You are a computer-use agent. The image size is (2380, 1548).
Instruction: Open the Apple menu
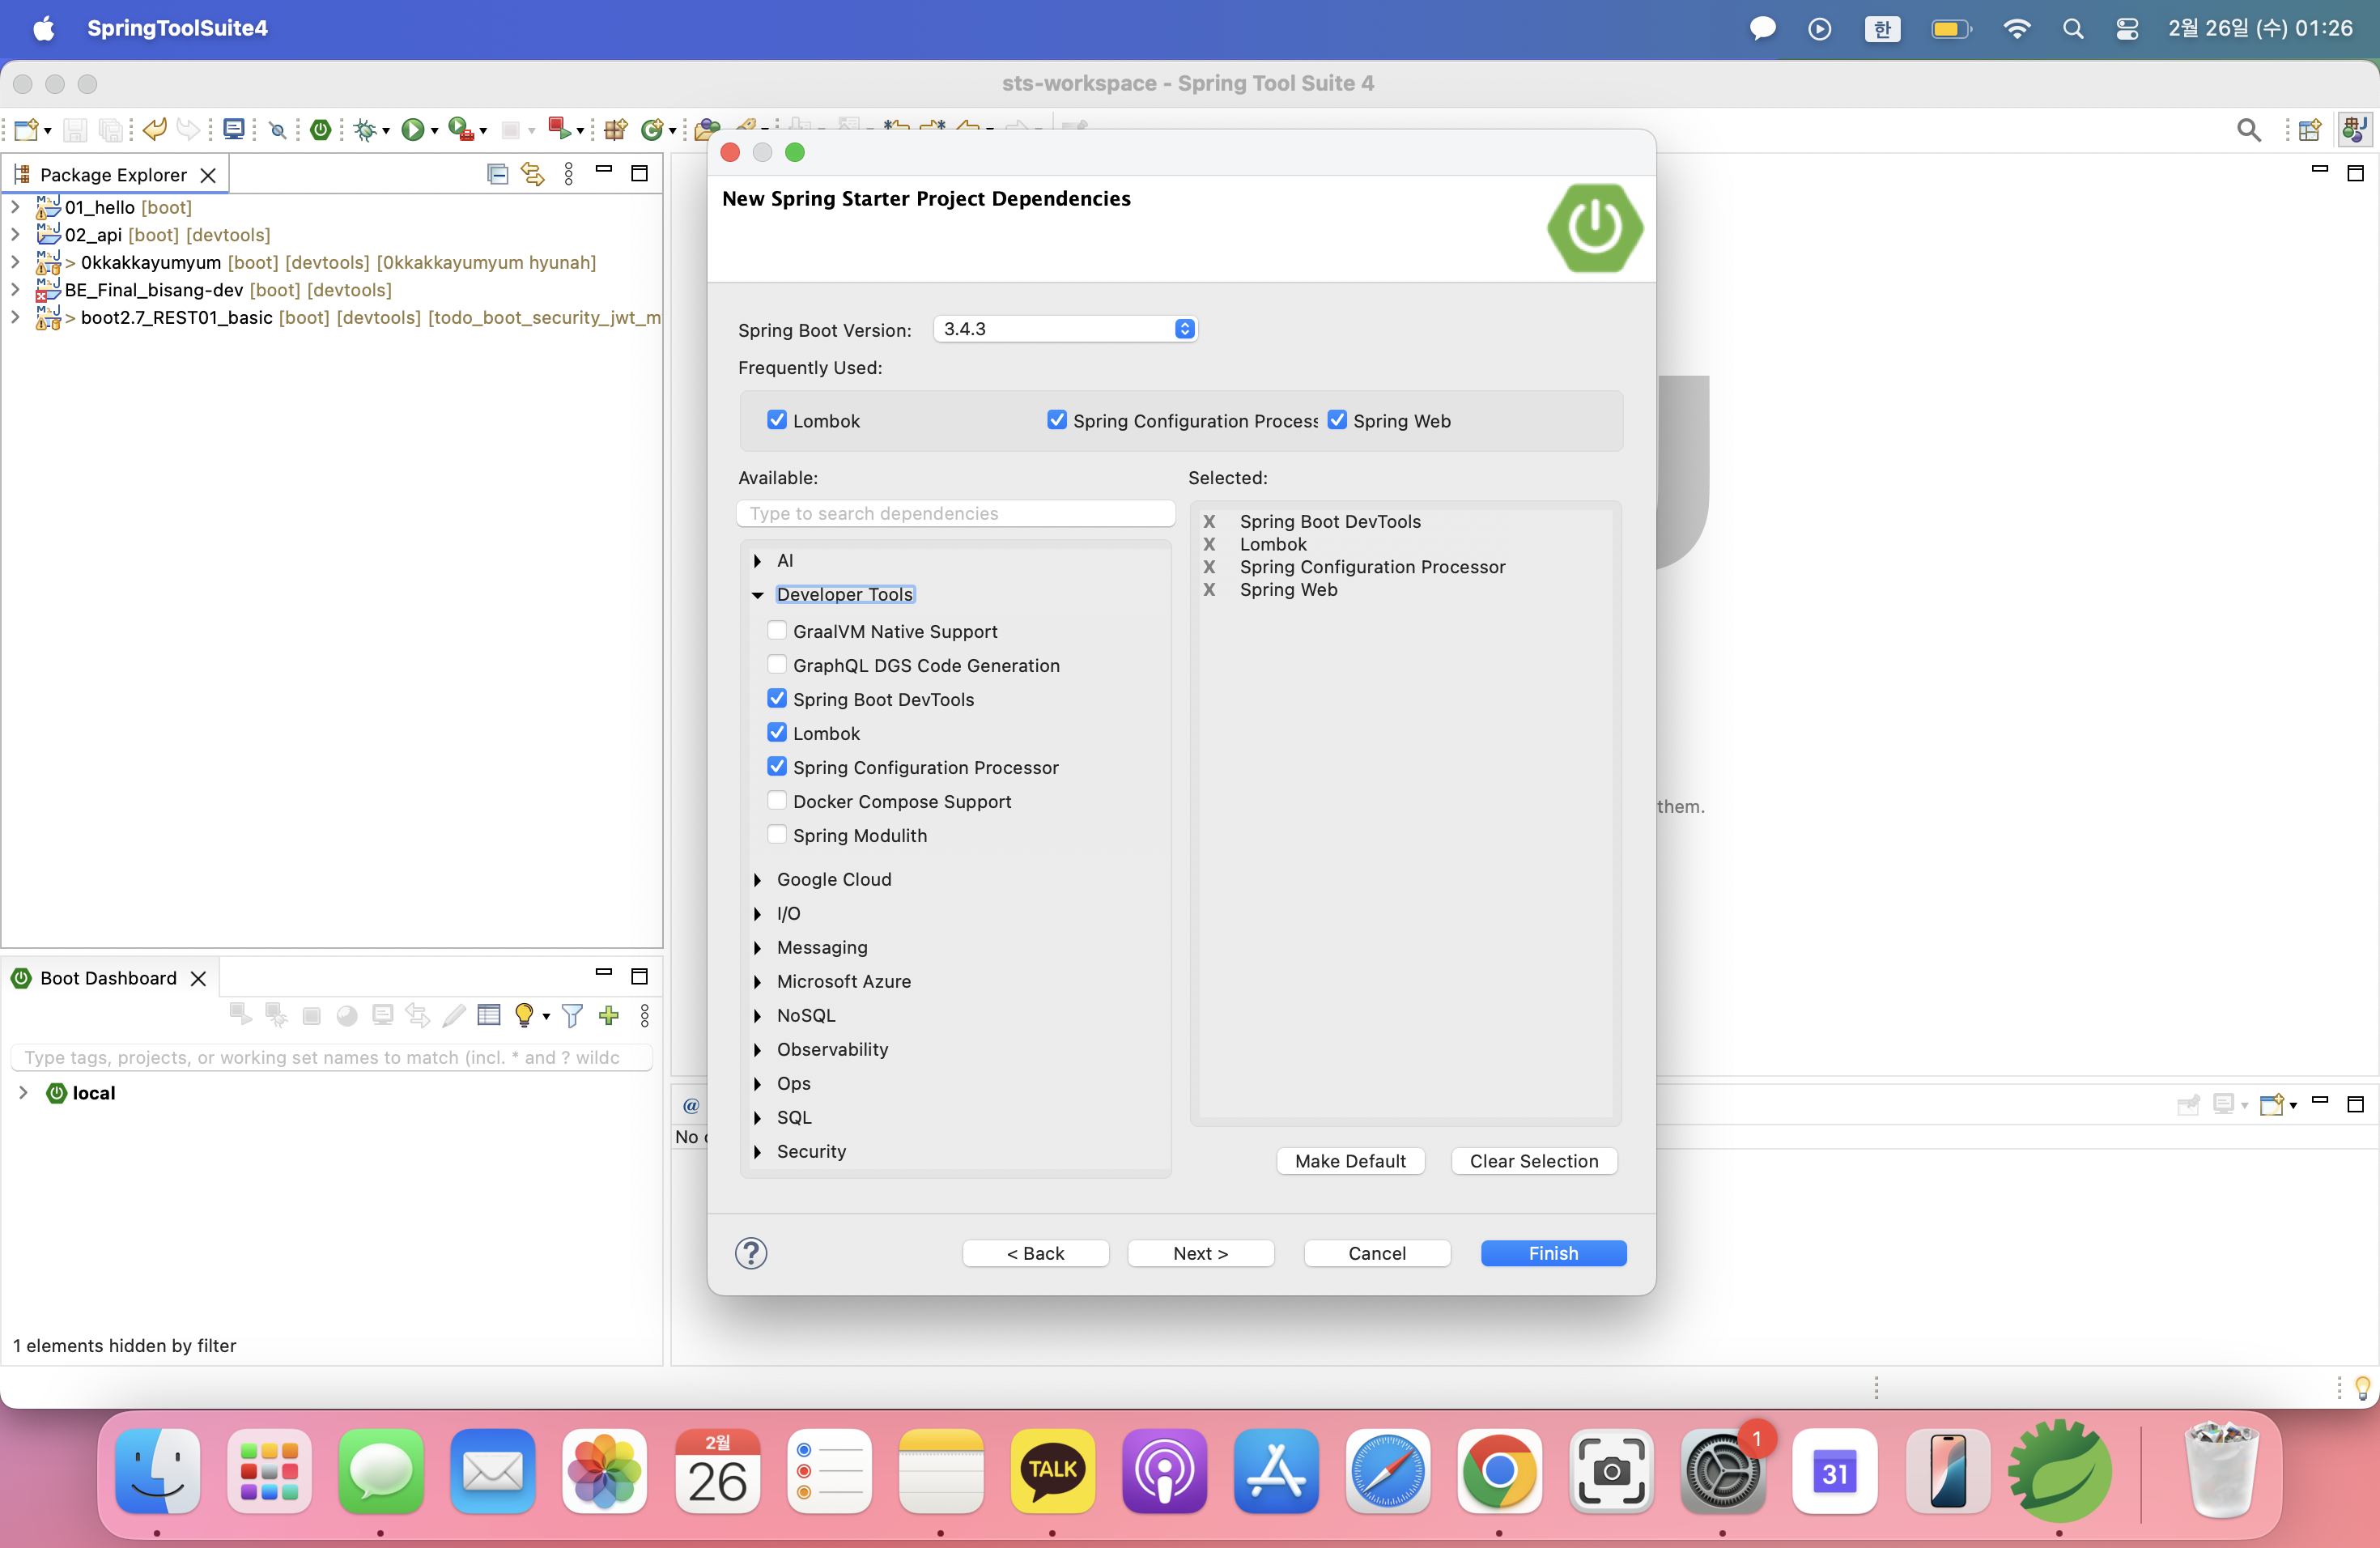coord(43,28)
